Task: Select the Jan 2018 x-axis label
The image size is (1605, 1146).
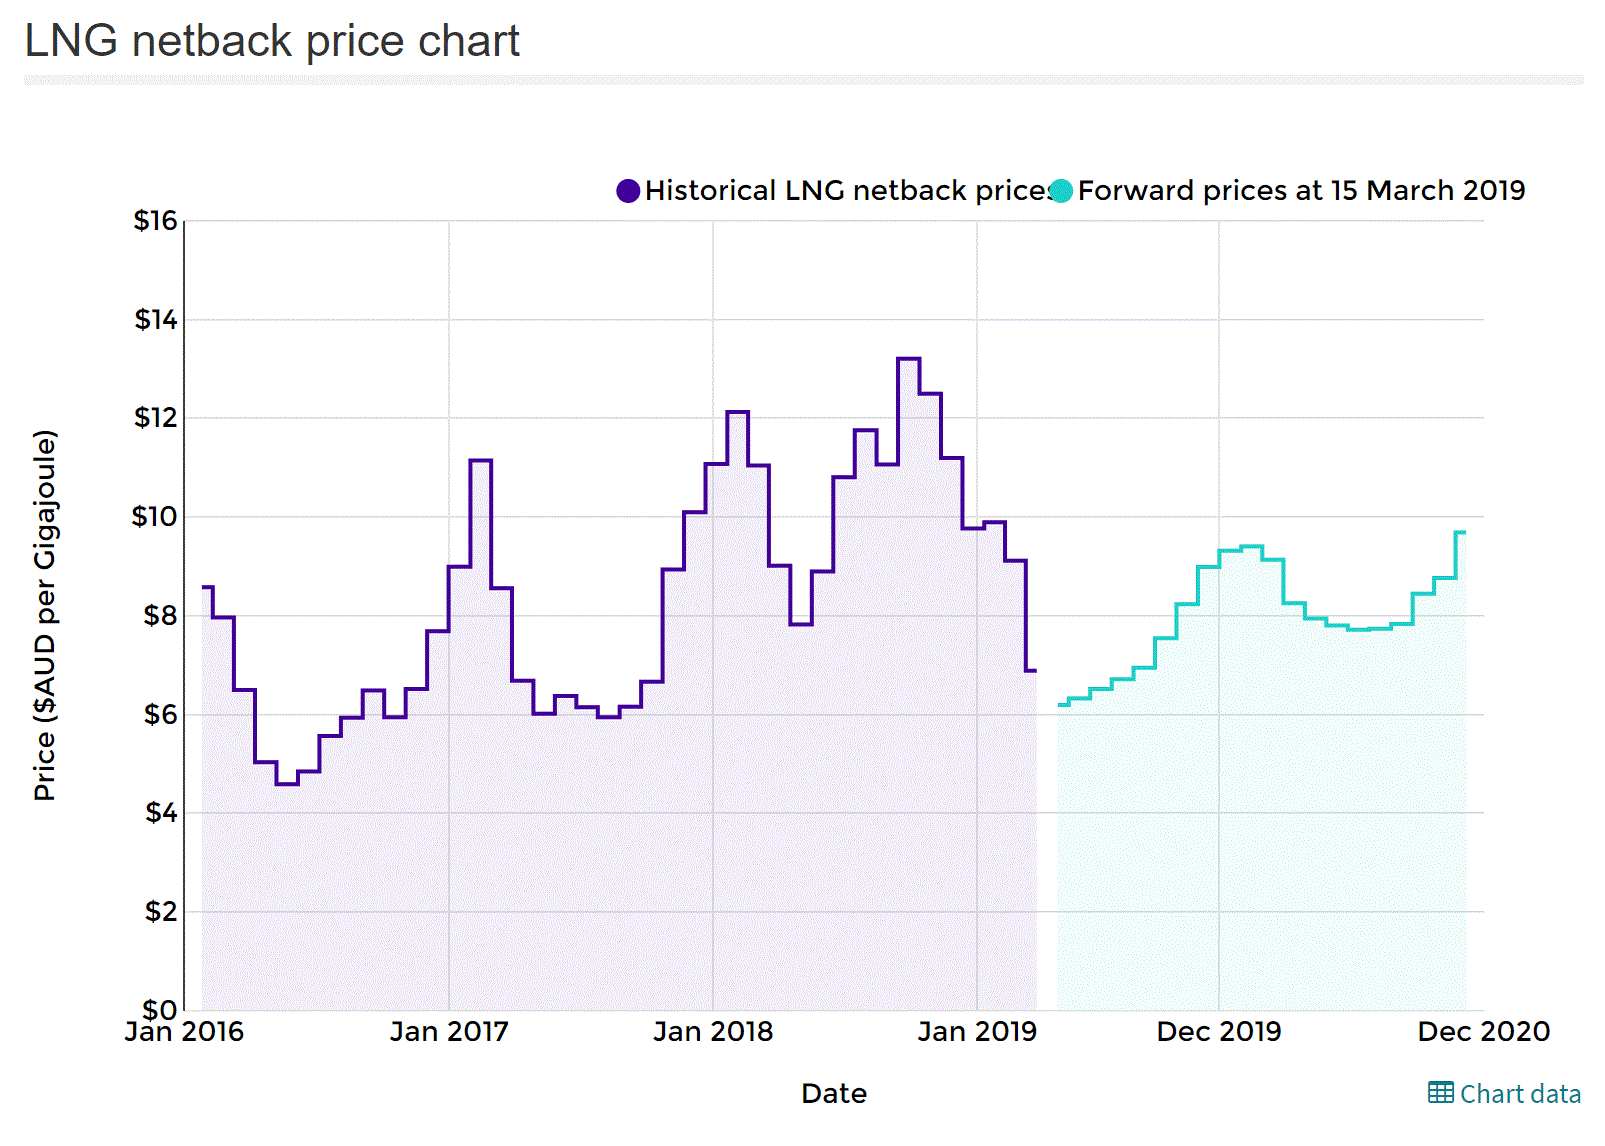Action: pos(713,1032)
